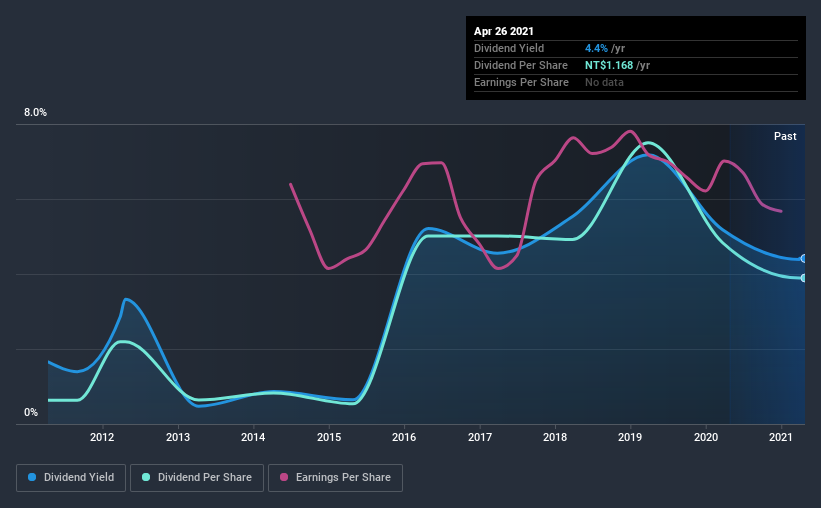Click the tooltip Dividend Per Share row label

520,65
